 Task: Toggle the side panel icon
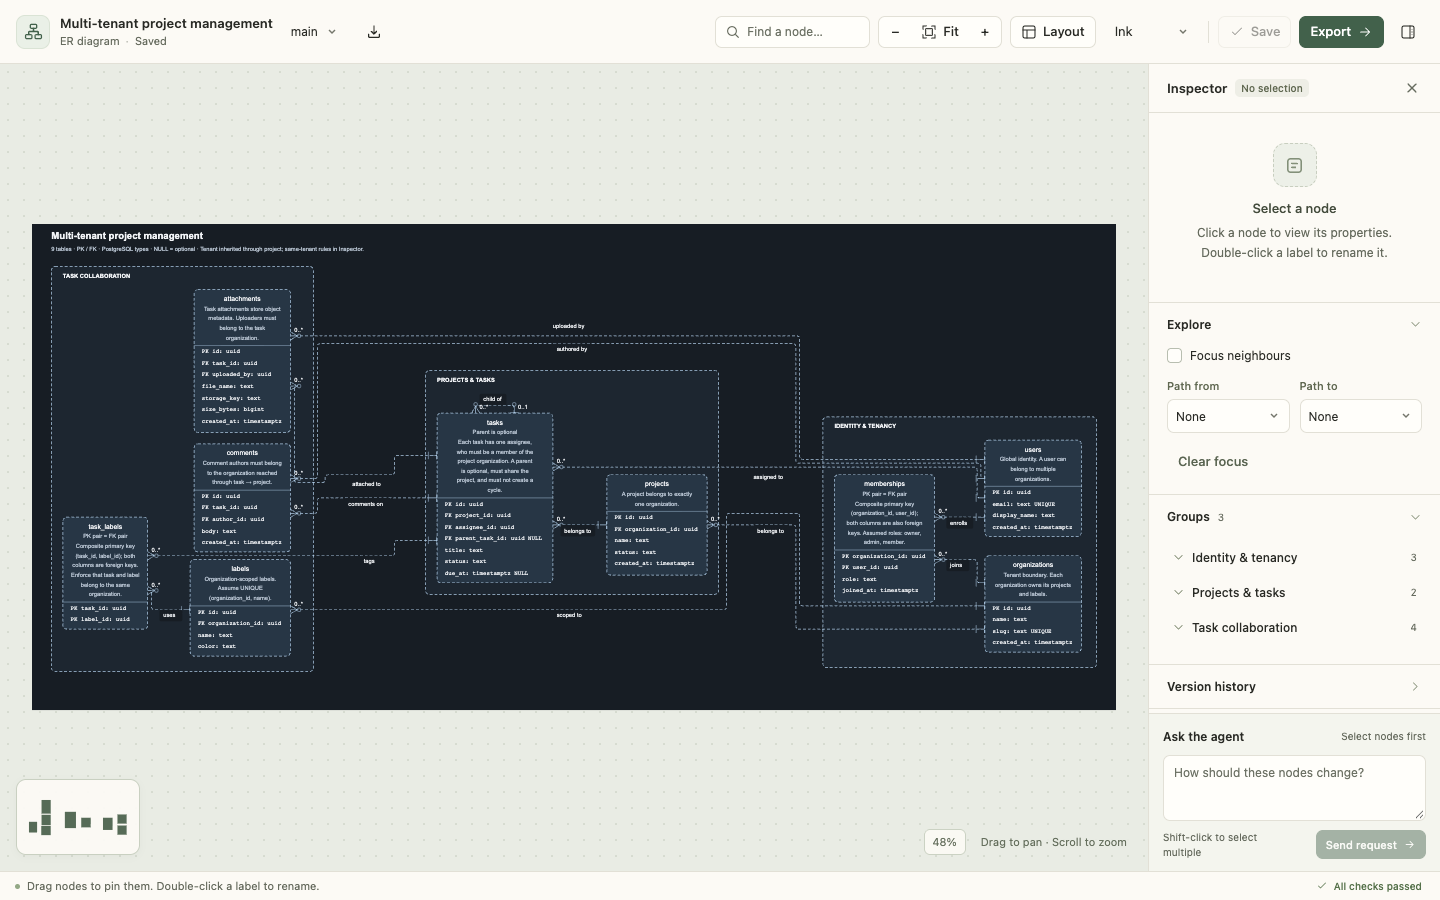(1408, 32)
